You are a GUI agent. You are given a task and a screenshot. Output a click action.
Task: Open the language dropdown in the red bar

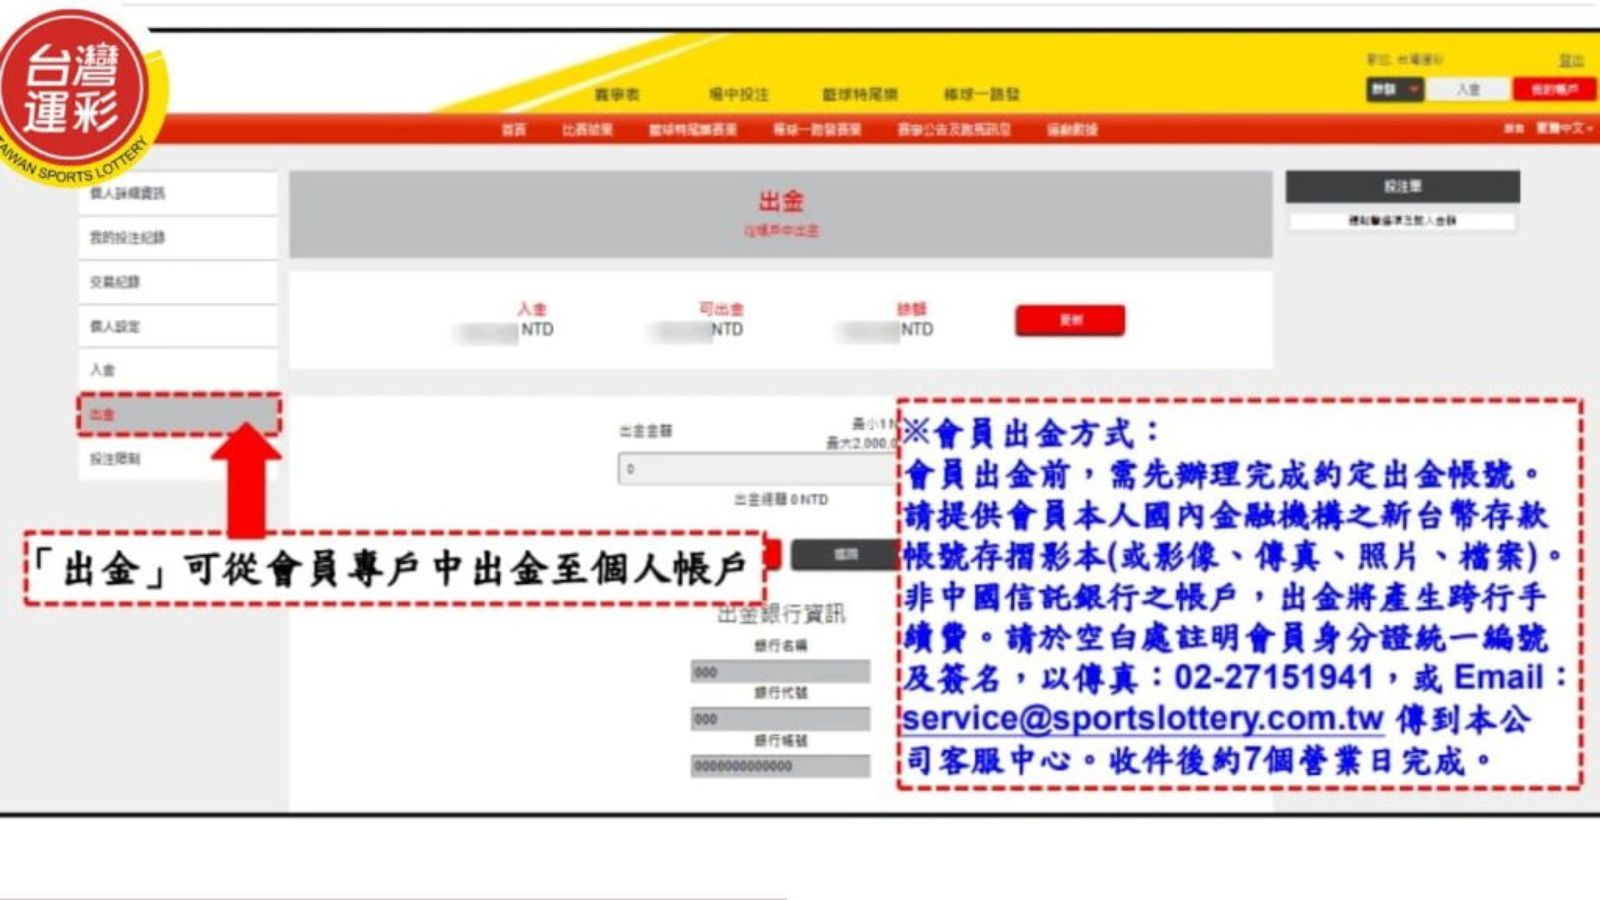click(x=1565, y=128)
